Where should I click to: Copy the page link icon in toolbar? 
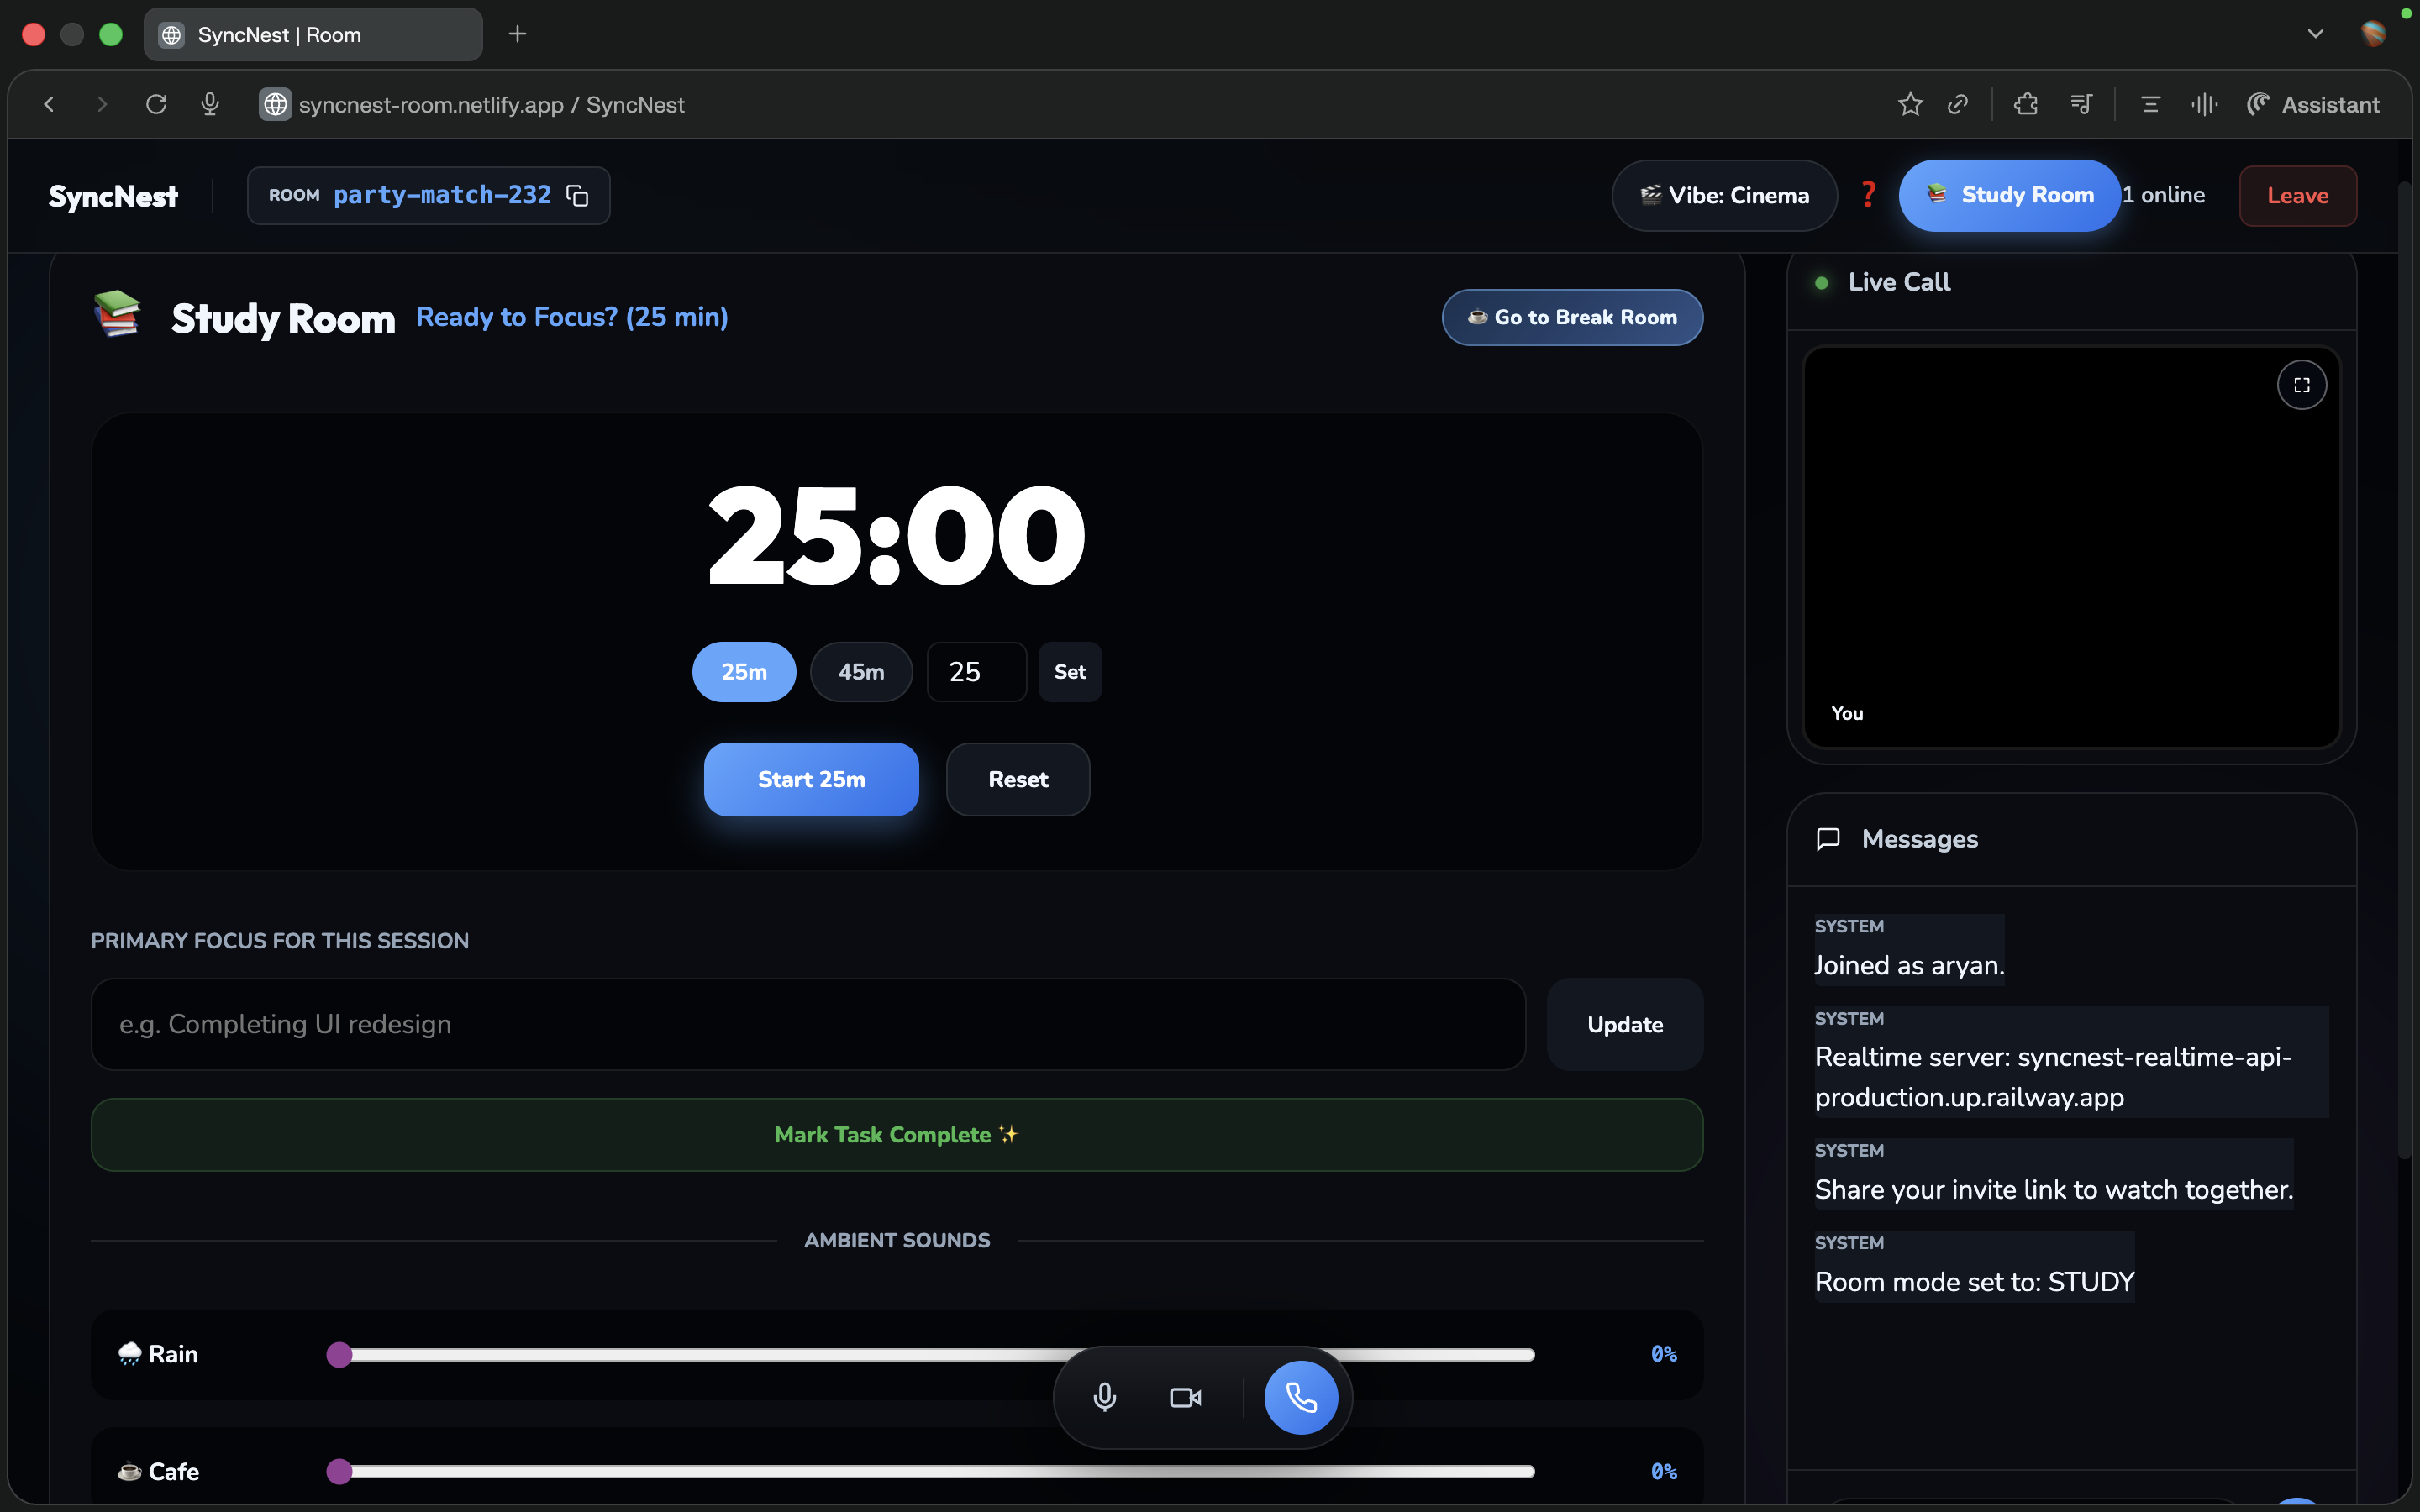[x=1958, y=104]
